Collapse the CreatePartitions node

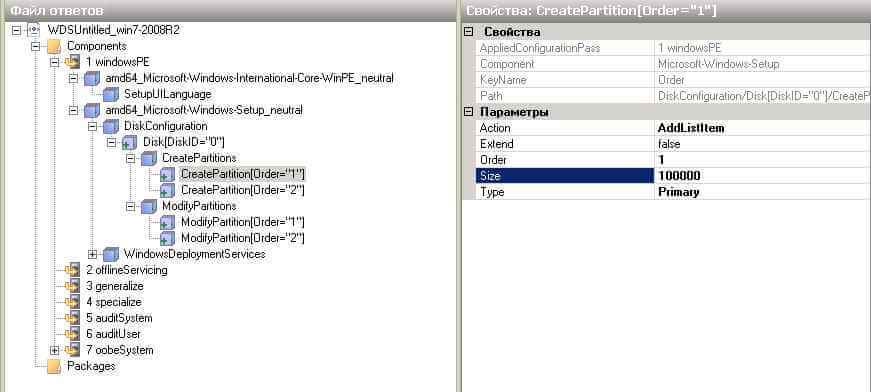pos(131,159)
